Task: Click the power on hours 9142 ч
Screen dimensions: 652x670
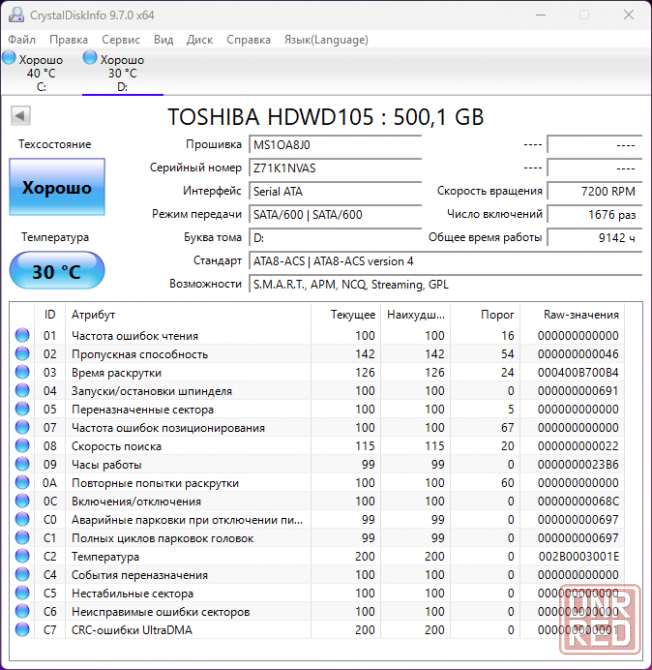Action: coord(594,238)
